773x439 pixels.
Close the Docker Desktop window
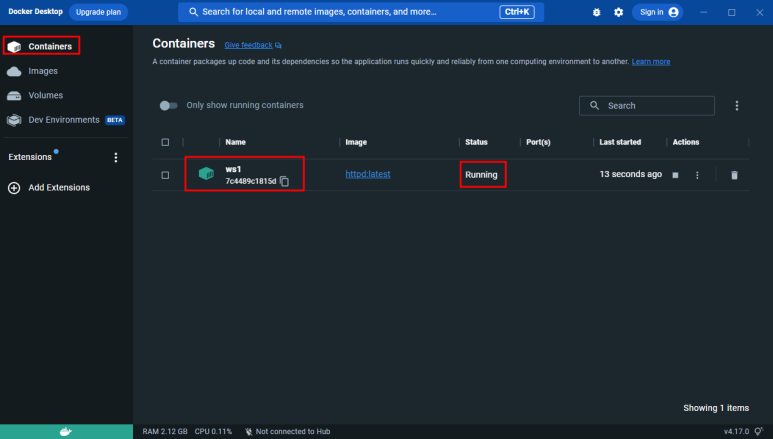[x=760, y=12]
